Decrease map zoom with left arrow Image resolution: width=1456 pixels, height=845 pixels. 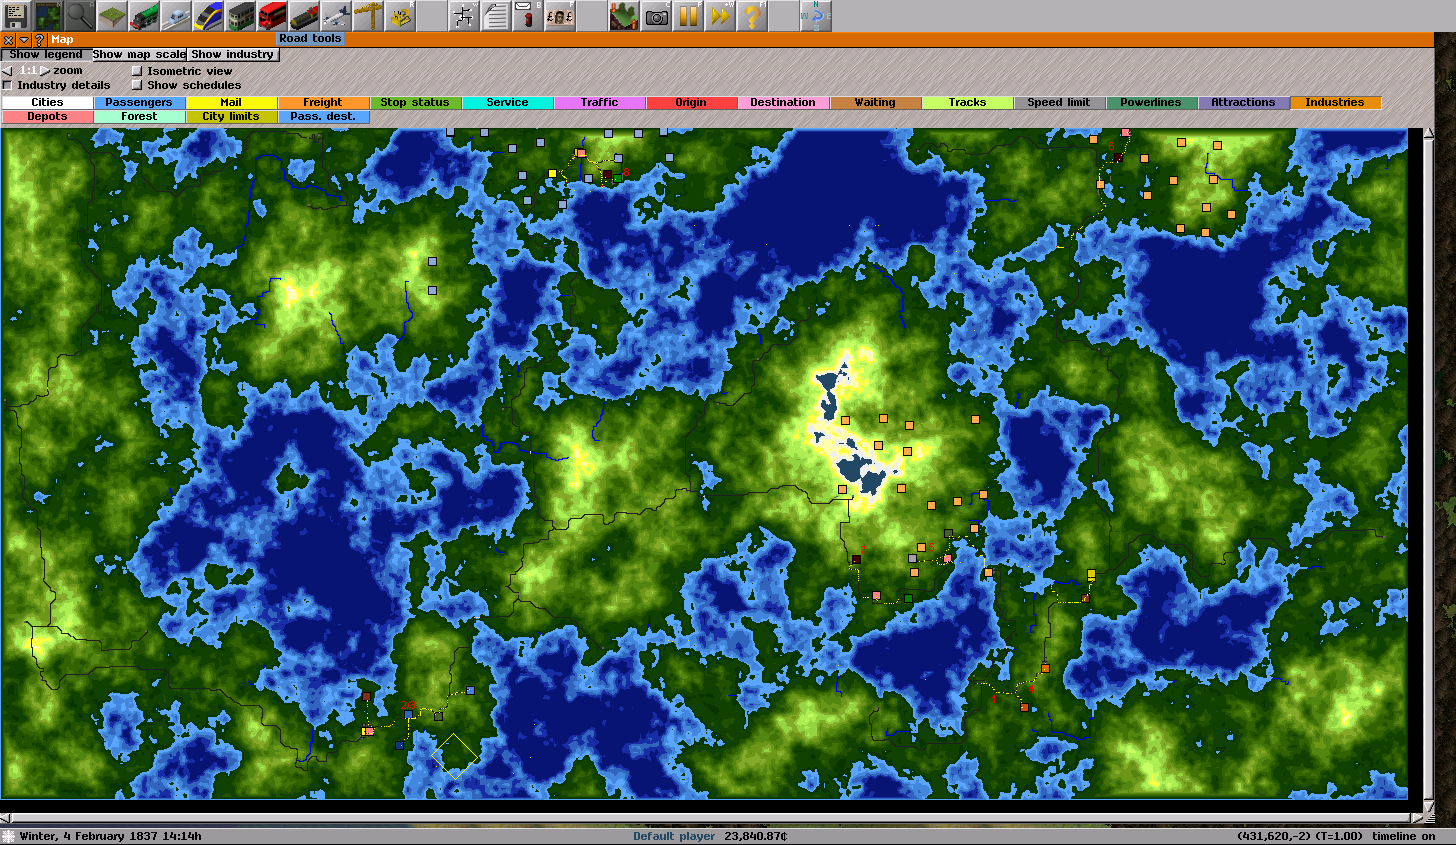[8, 71]
